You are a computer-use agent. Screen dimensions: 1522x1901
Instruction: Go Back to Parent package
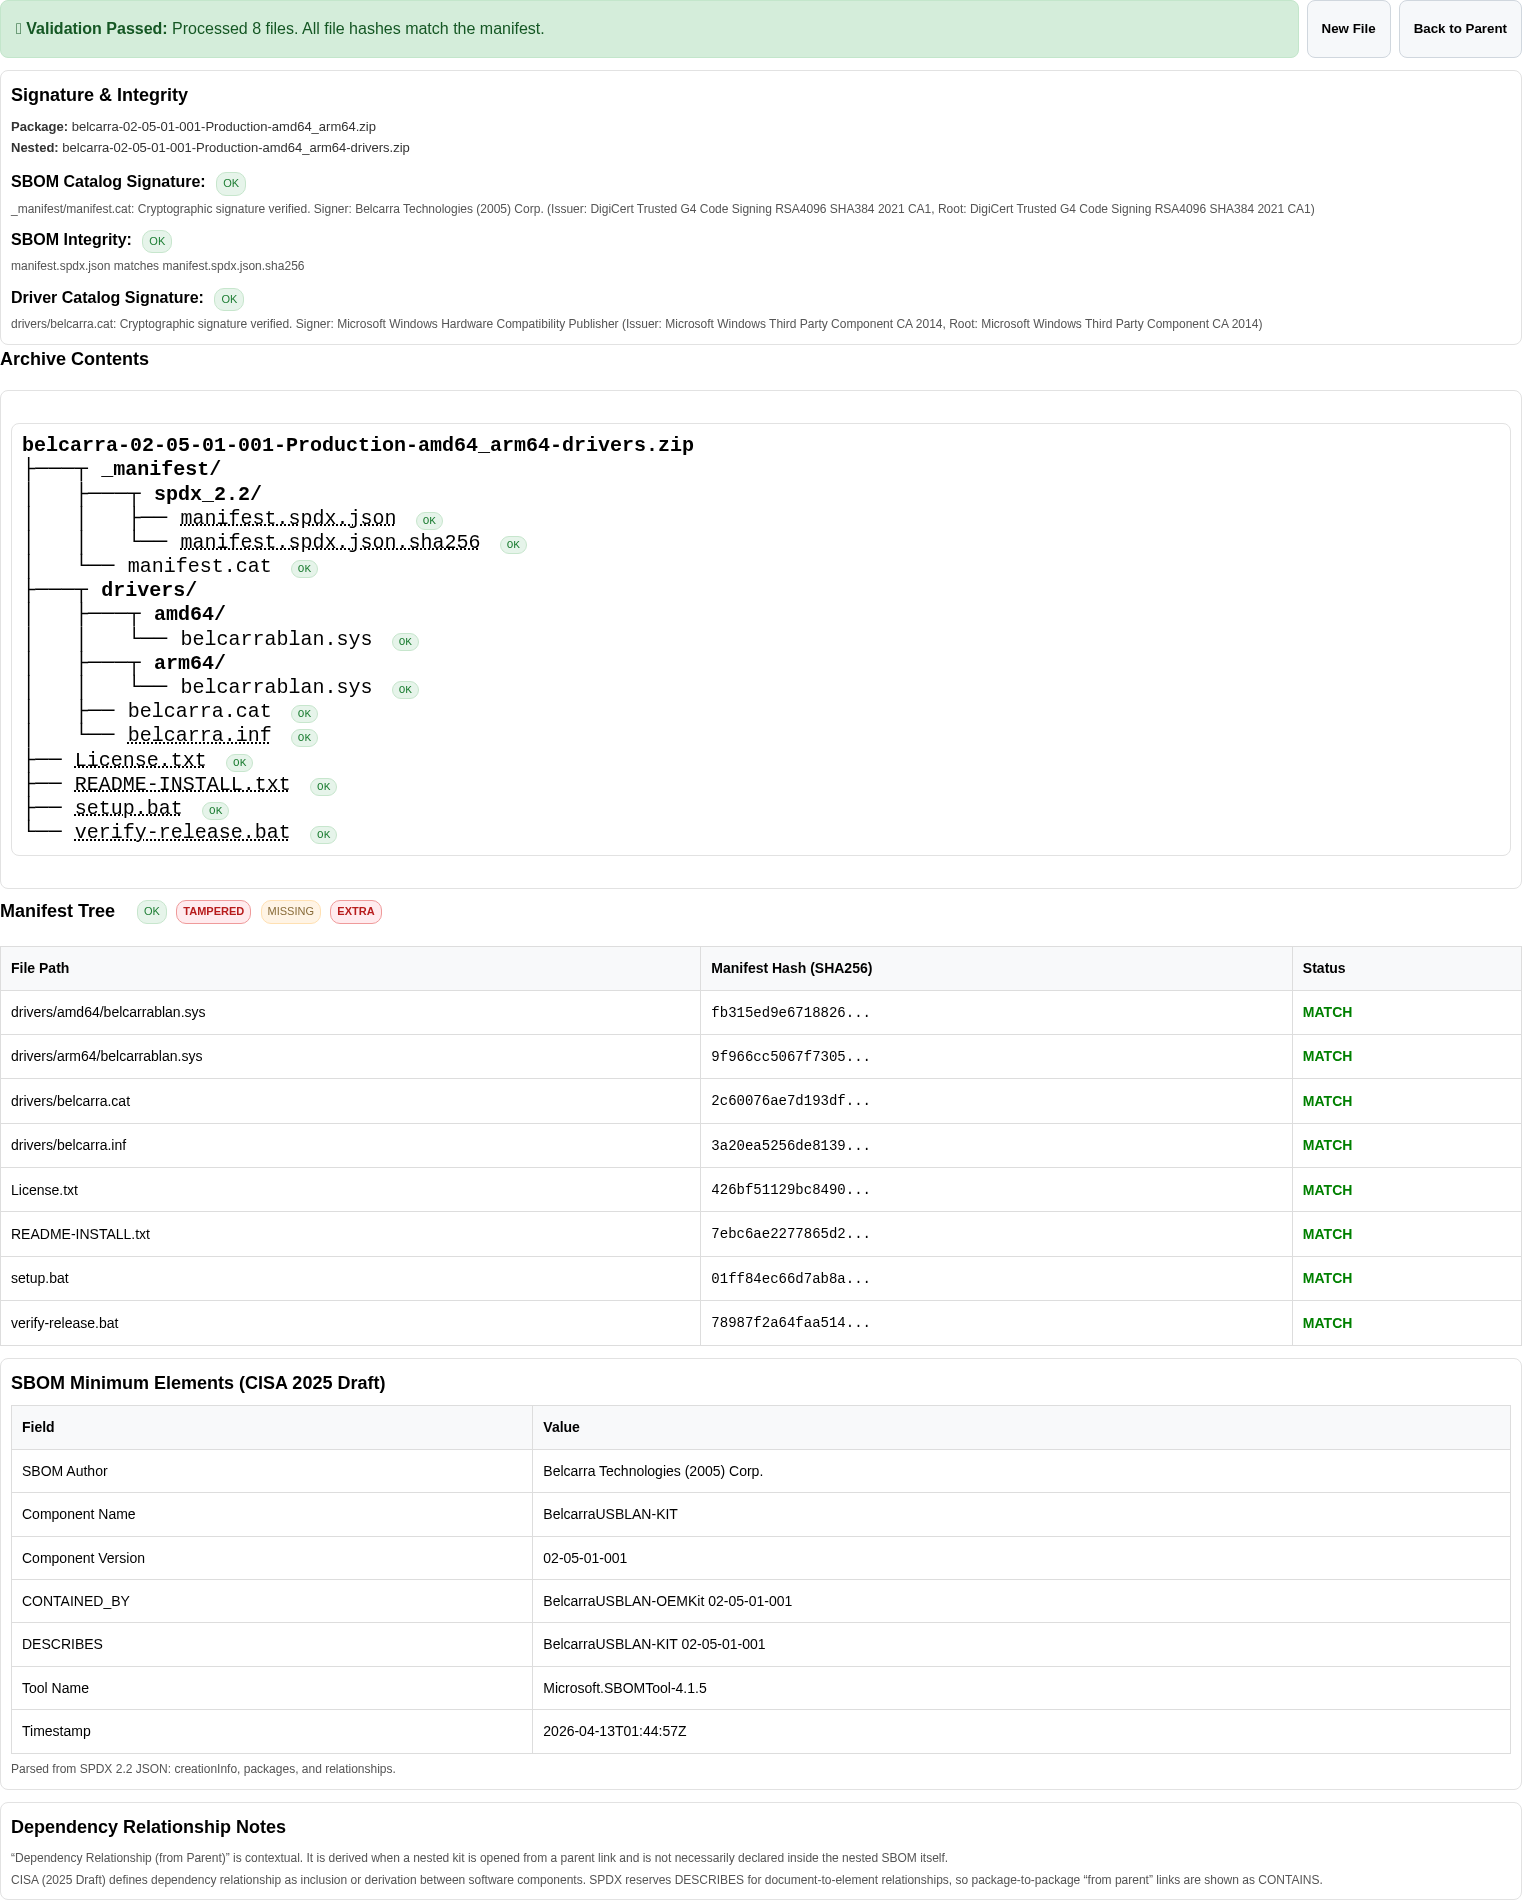click(1460, 29)
